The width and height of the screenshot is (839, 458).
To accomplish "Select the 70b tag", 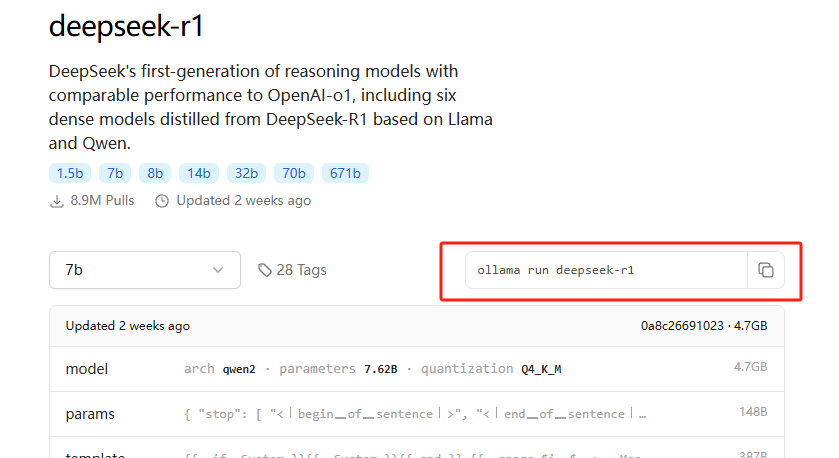I will (294, 173).
